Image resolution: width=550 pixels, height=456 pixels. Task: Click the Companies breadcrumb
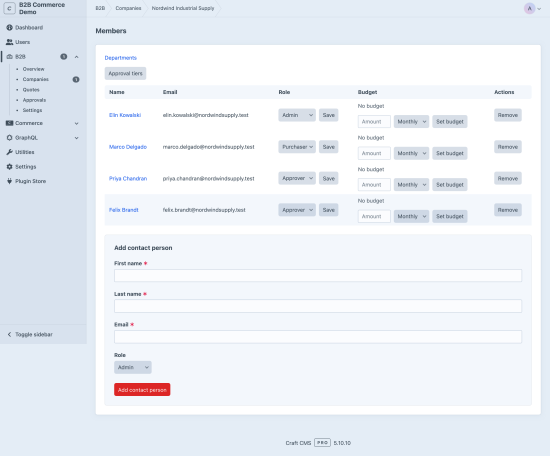128,8
